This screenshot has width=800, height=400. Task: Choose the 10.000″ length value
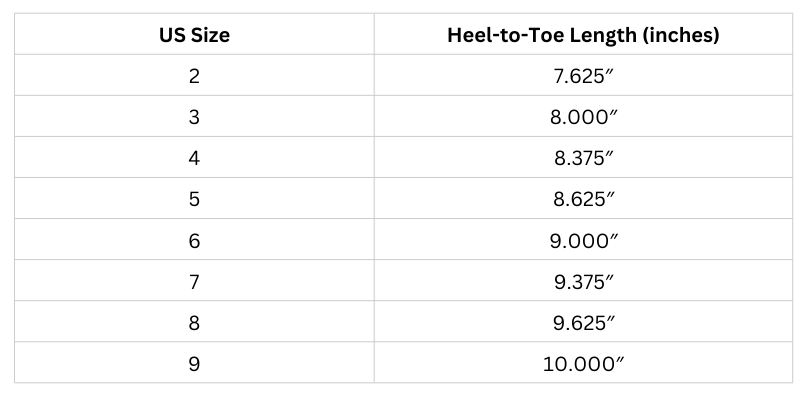(582, 363)
